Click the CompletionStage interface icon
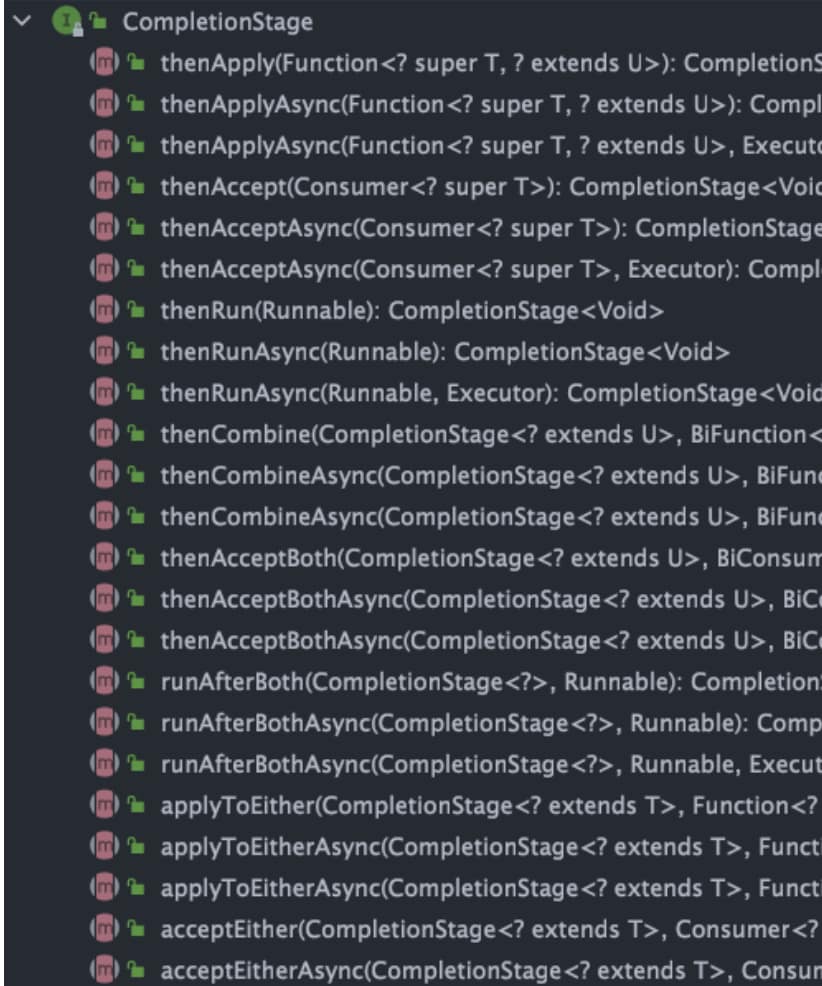The image size is (822, 986). (x=64, y=21)
